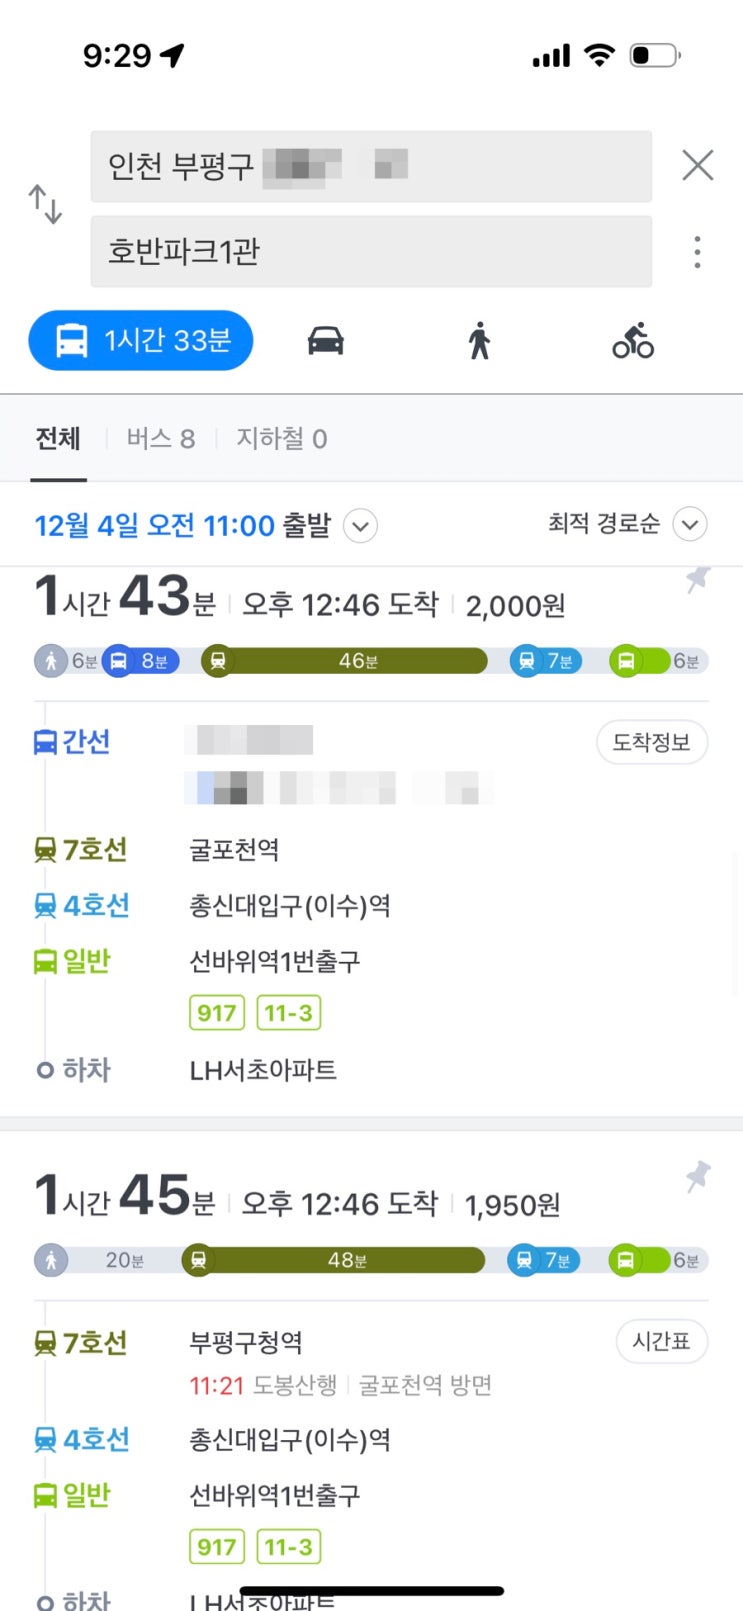The image size is (743, 1611).
Task: Open the three-dot more options menu
Action: pos(697,251)
